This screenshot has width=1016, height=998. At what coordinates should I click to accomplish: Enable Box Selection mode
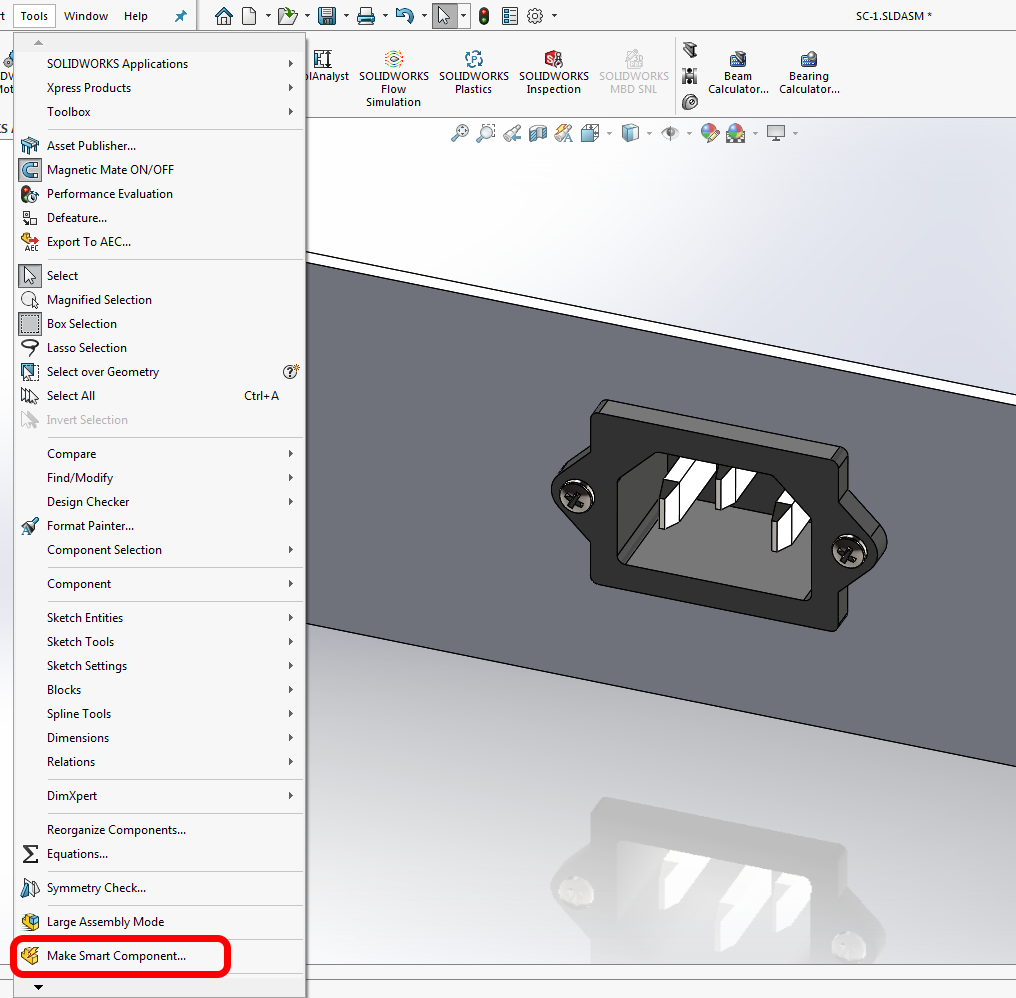coord(159,323)
